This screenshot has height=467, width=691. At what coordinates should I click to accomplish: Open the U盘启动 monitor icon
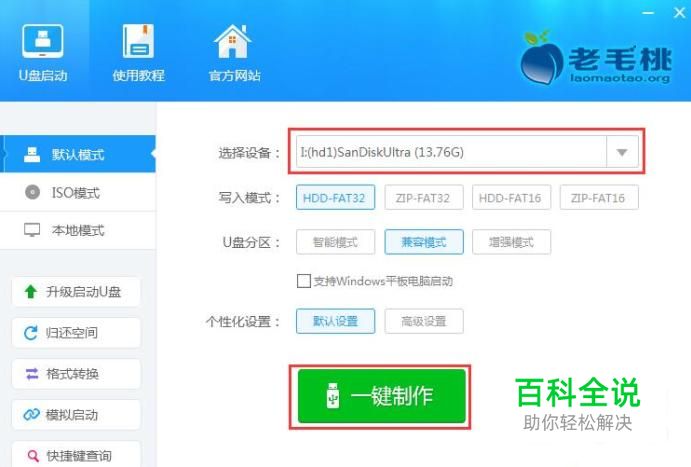[42, 41]
